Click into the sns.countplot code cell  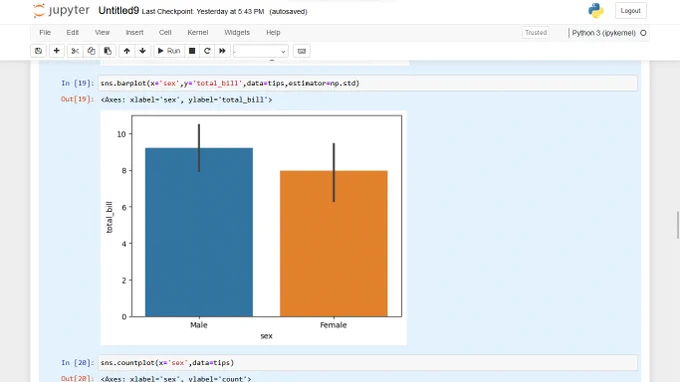pyautogui.click(x=368, y=362)
